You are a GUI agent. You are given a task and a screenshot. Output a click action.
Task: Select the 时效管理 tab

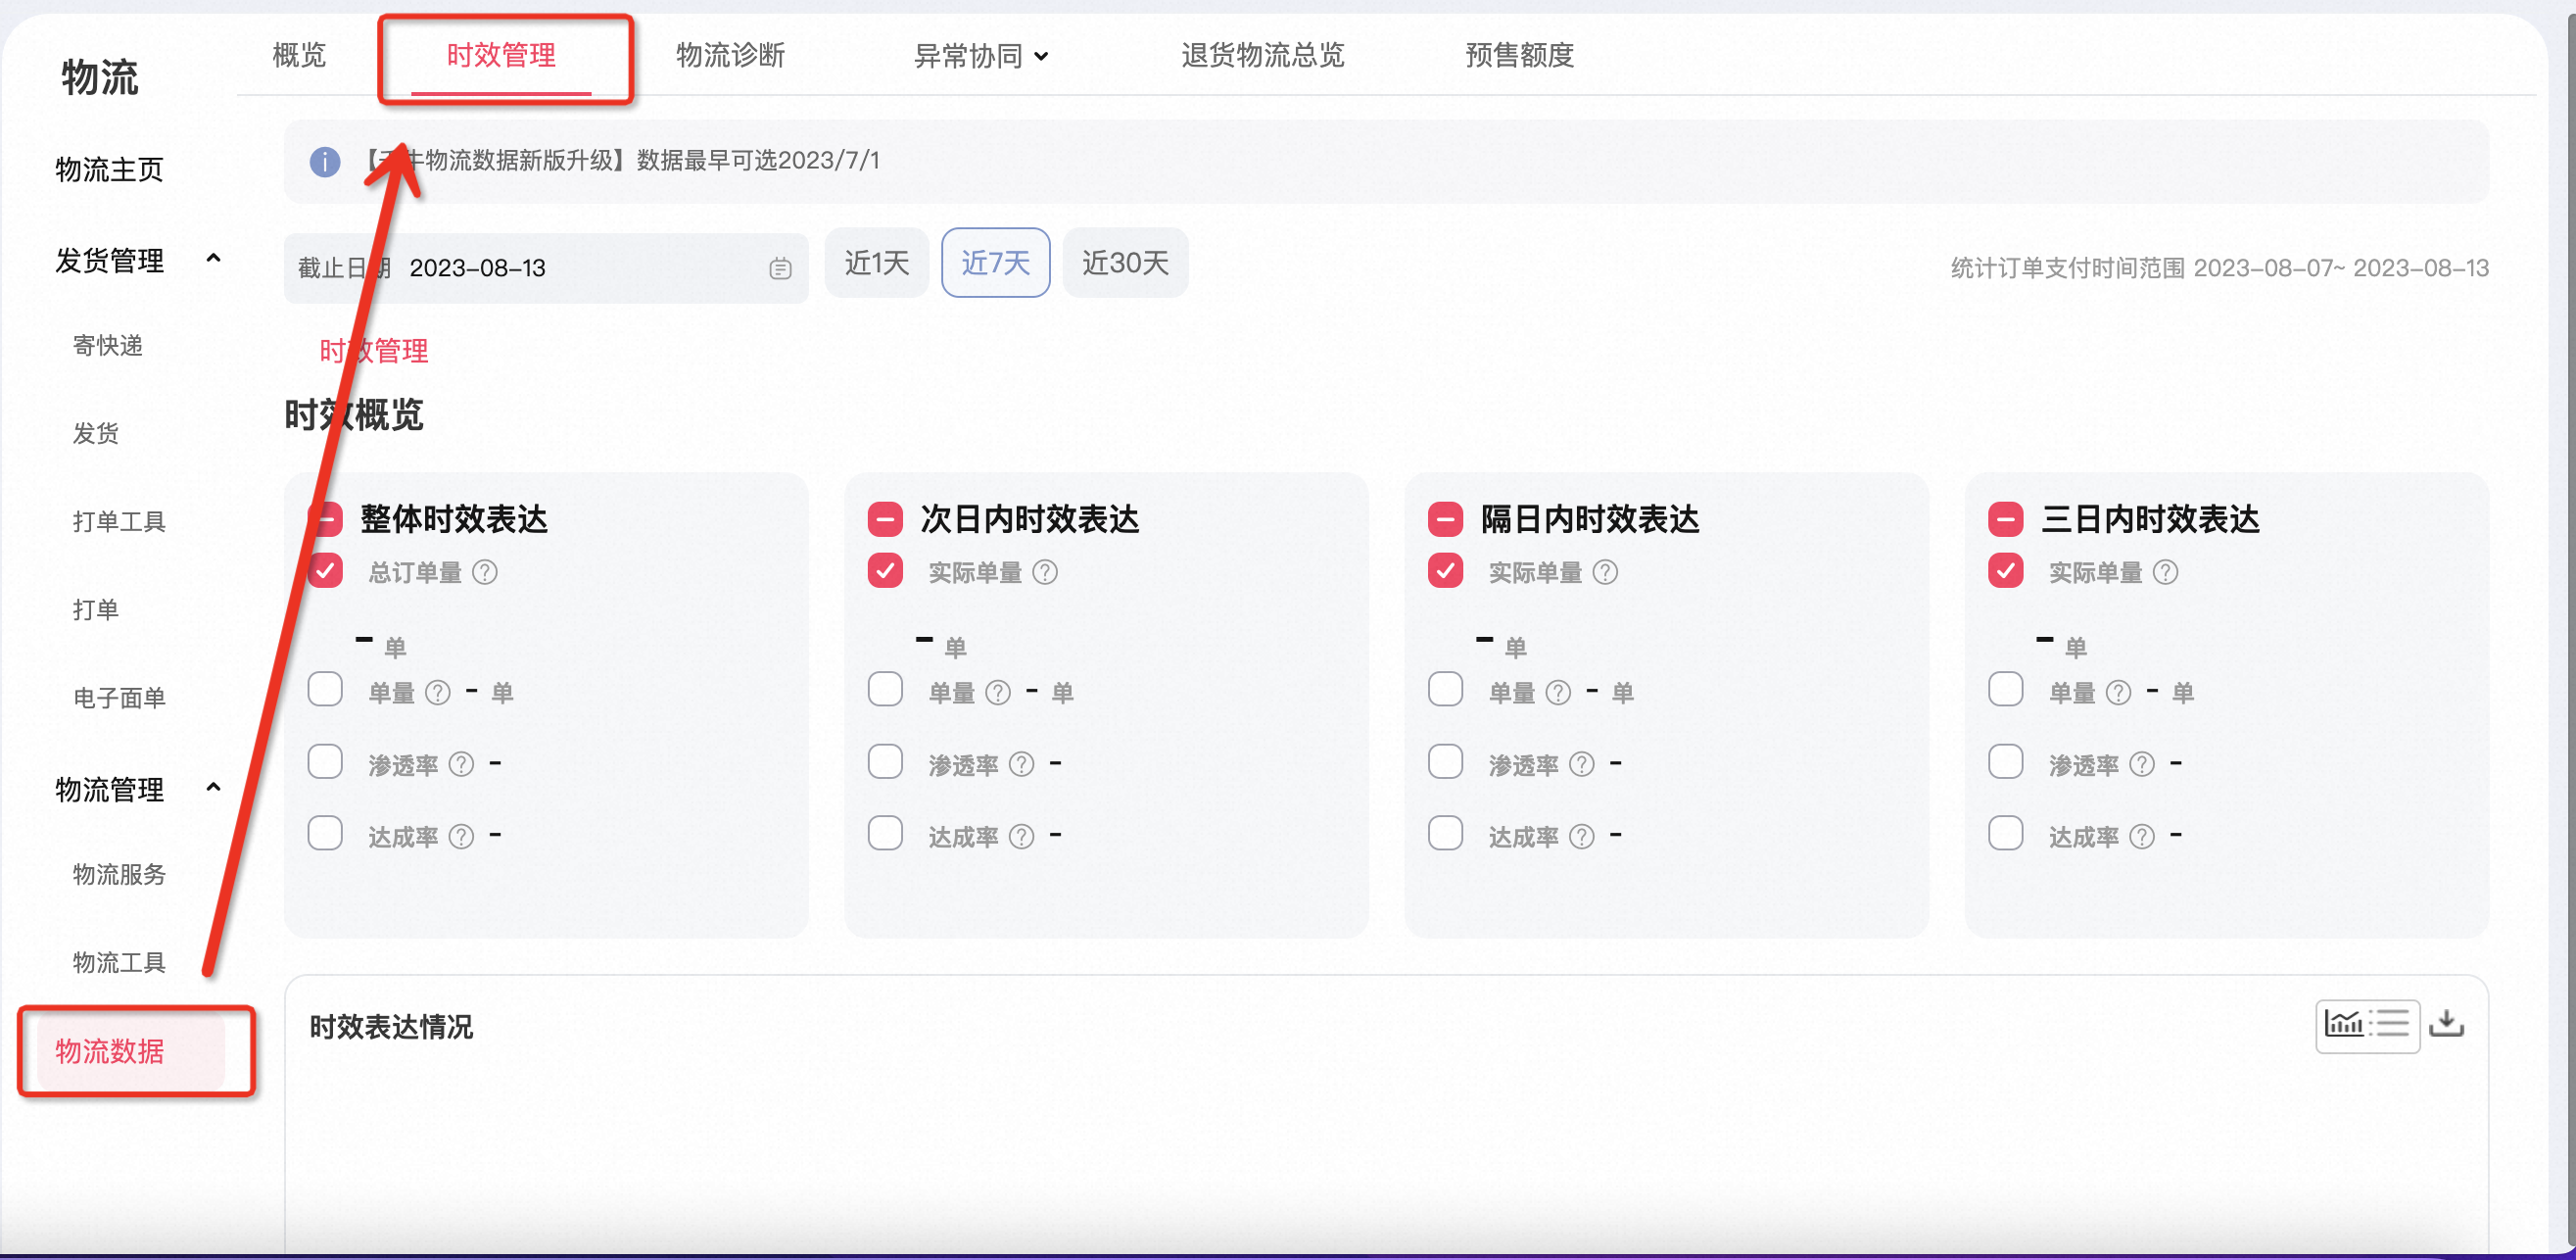[501, 55]
